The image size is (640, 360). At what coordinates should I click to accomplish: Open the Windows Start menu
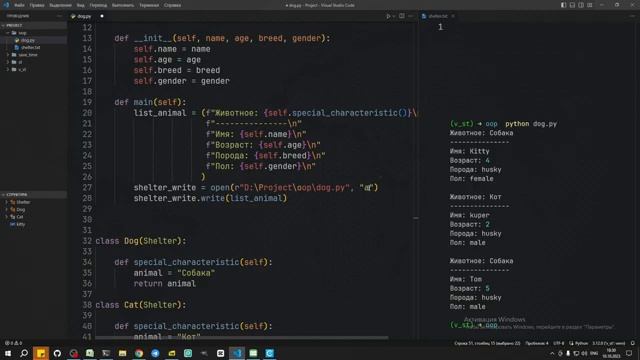tap(8, 353)
